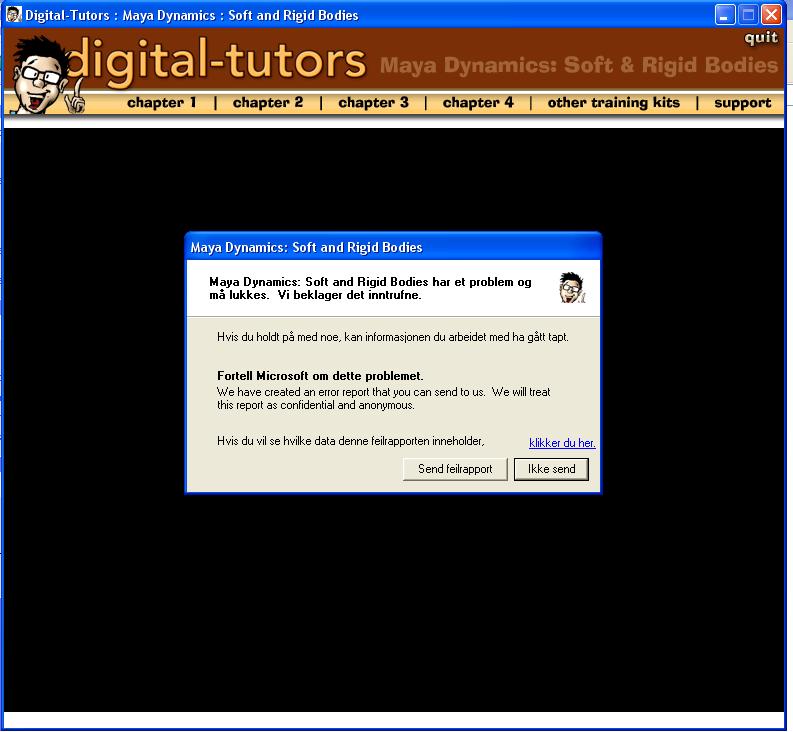Click the 'Hvis du holdt på med noe' message
This screenshot has height=732, width=793.
(x=392, y=337)
